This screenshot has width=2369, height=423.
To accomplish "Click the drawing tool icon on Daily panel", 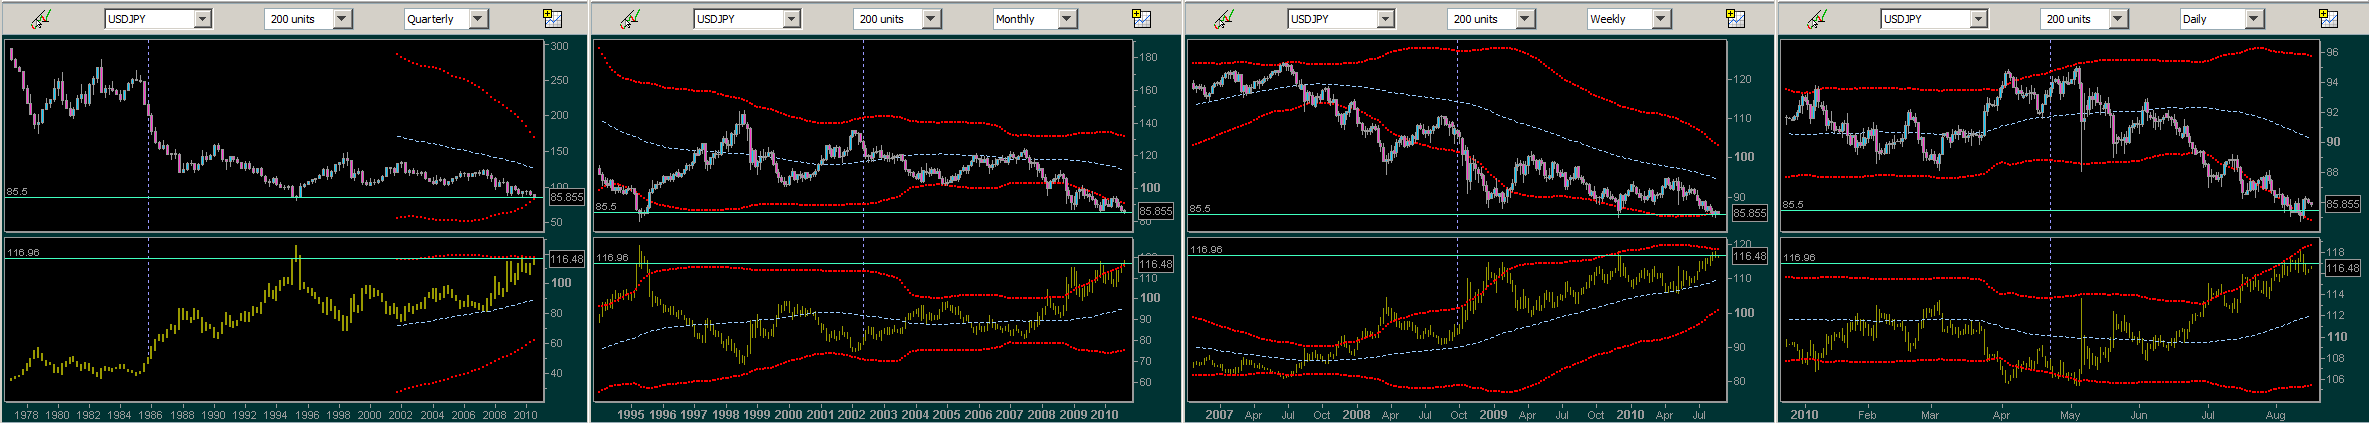I will 1817,18.
